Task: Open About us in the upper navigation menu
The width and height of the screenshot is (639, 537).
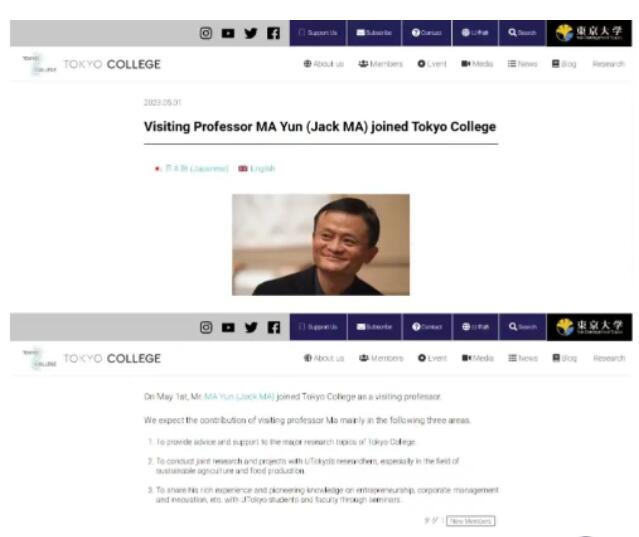Action: [324, 64]
